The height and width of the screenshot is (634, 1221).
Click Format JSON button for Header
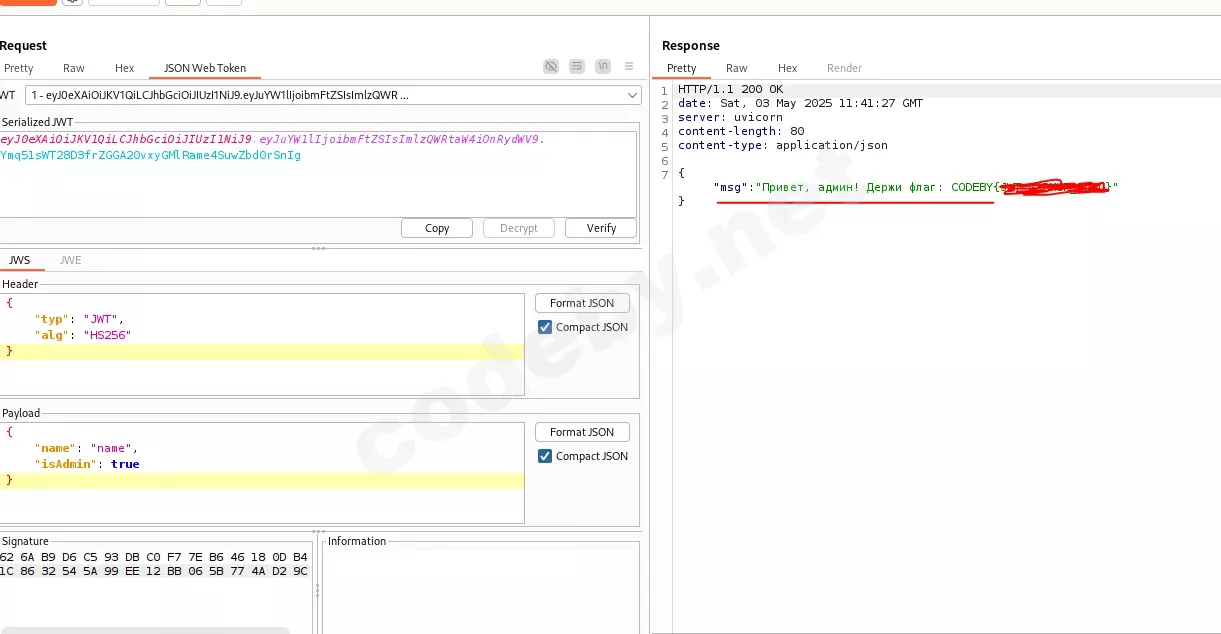582,303
